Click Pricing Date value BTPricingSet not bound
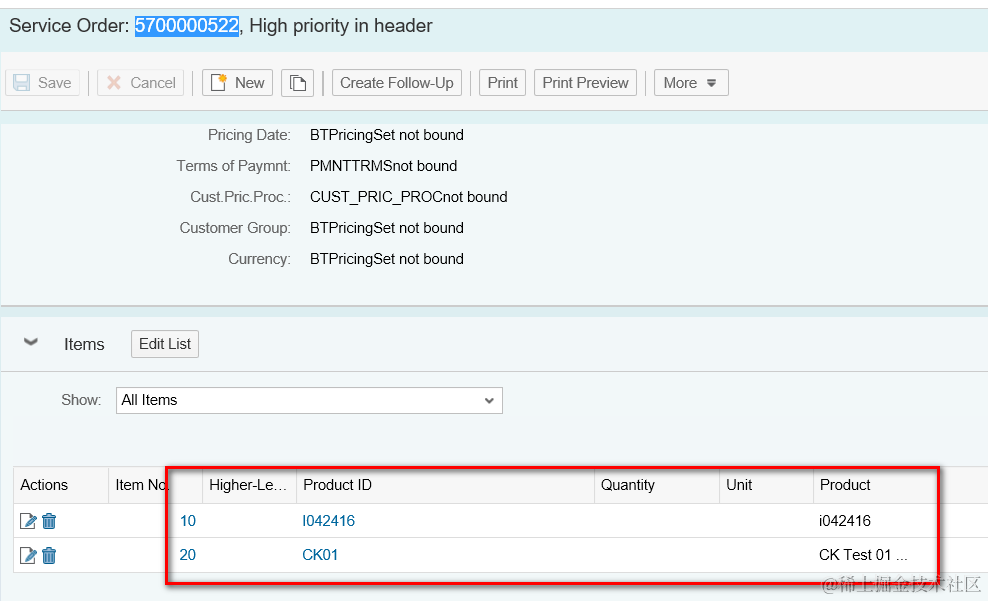The width and height of the screenshot is (988, 601). coord(386,135)
